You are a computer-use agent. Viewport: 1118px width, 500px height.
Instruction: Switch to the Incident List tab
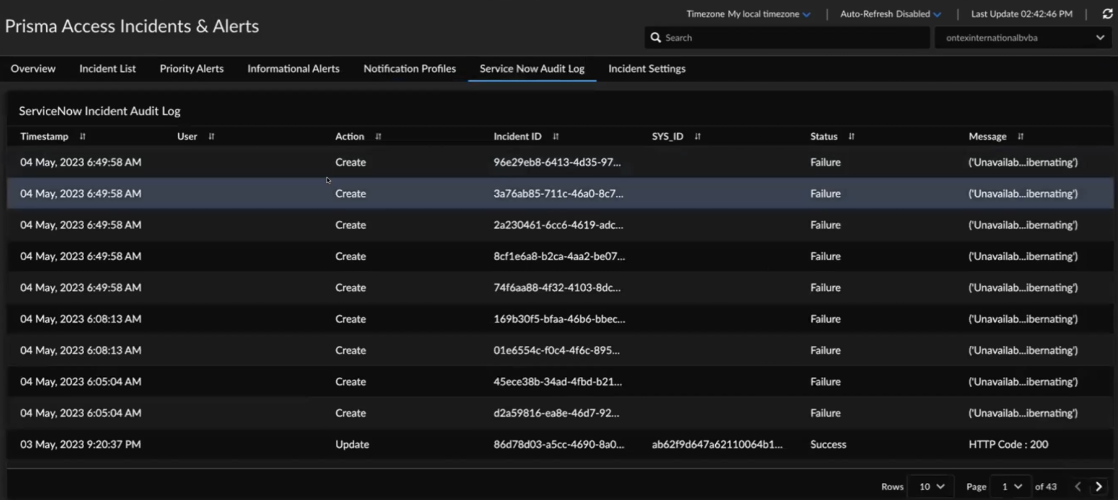(107, 69)
